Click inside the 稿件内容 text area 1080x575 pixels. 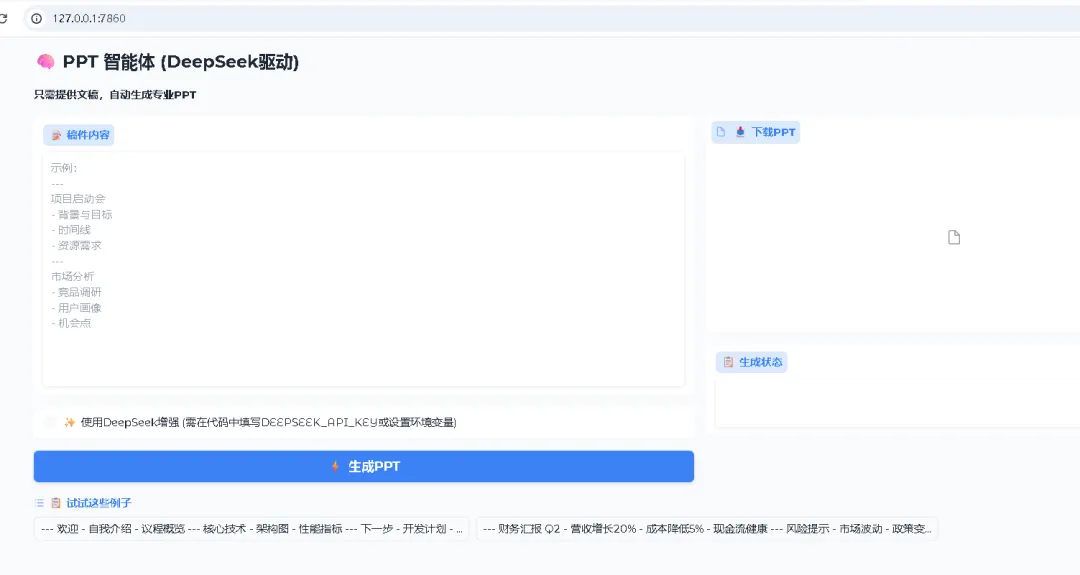pos(363,269)
